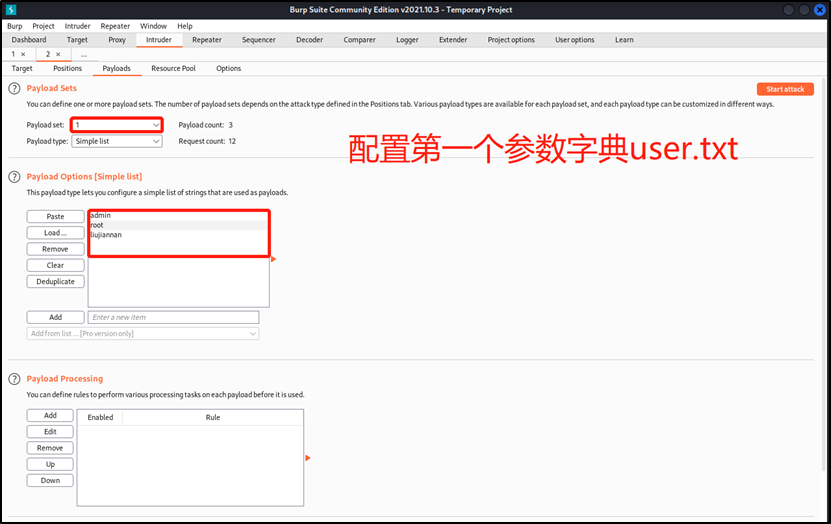Open the Project options tab

(511, 40)
